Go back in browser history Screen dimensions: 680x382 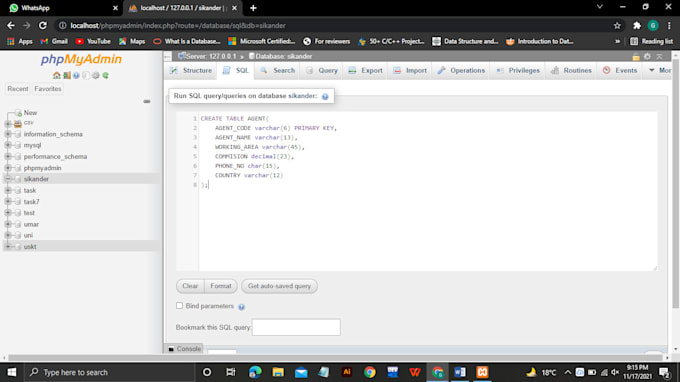pyautogui.click(x=11, y=26)
